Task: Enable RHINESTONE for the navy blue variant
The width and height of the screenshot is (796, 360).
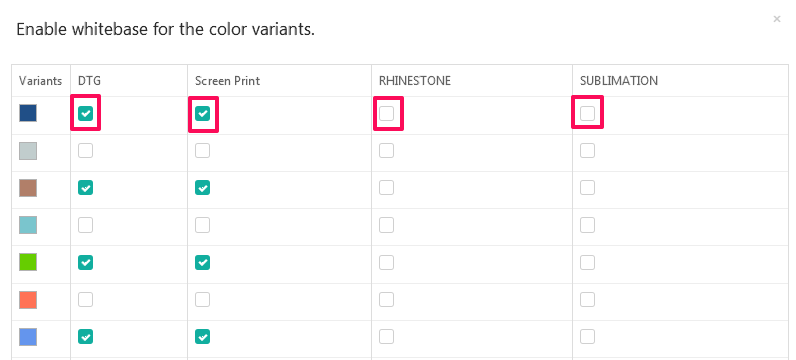Action: [386, 113]
